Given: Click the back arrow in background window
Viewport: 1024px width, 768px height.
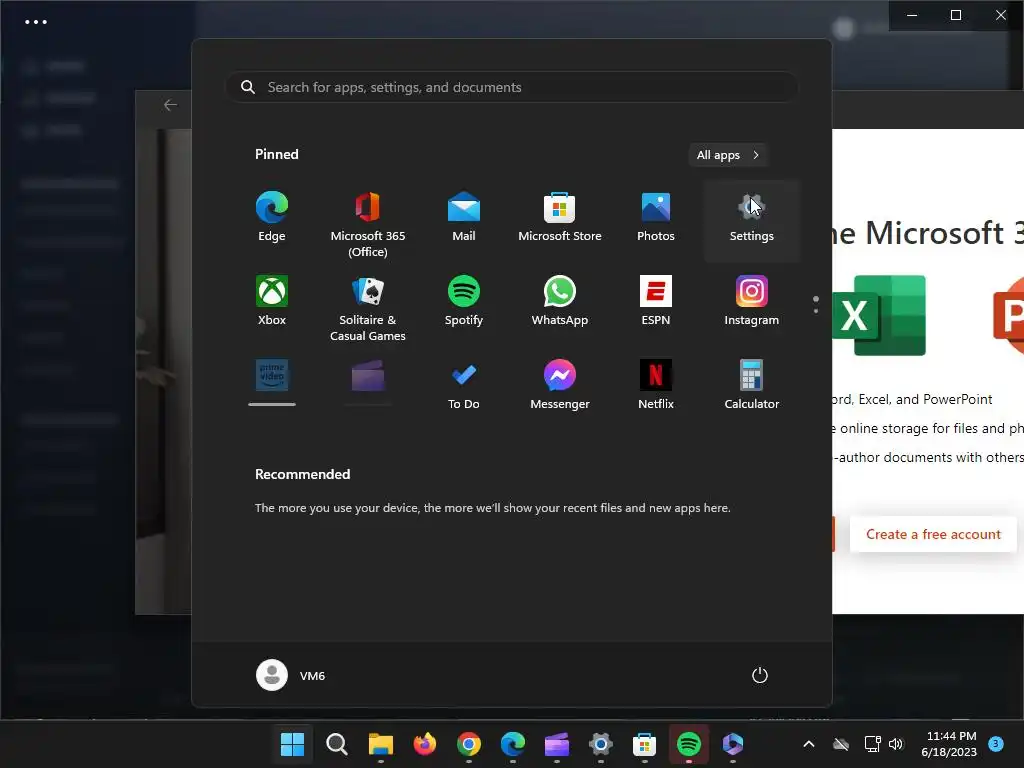Looking at the screenshot, I should (x=170, y=105).
